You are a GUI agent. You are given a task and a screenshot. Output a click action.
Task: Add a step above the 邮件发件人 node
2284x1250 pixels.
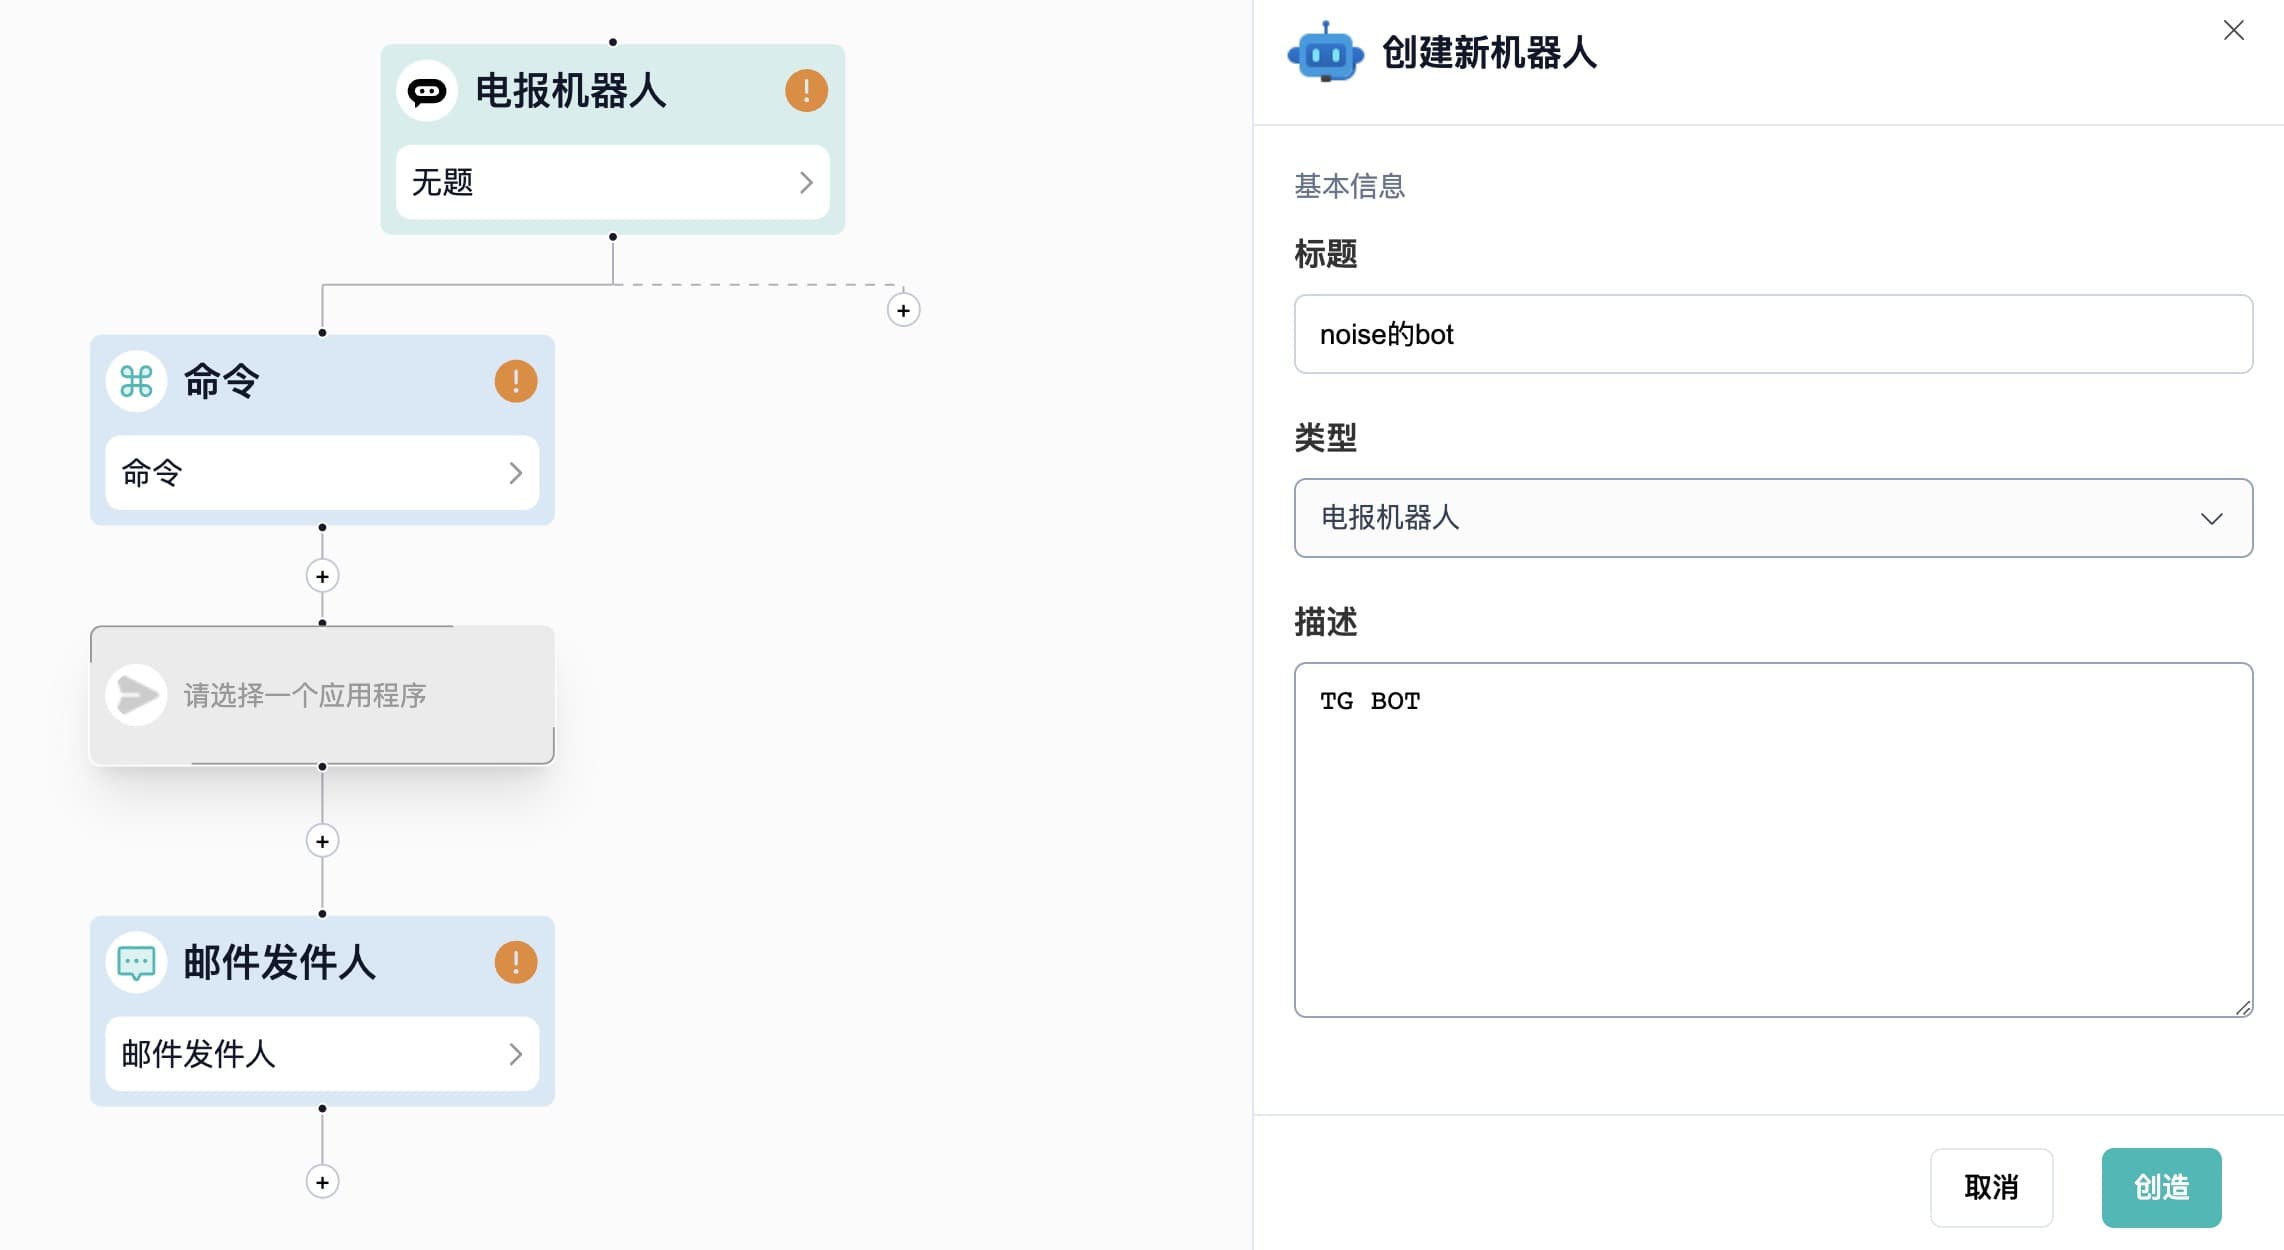pyautogui.click(x=322, y=841)
